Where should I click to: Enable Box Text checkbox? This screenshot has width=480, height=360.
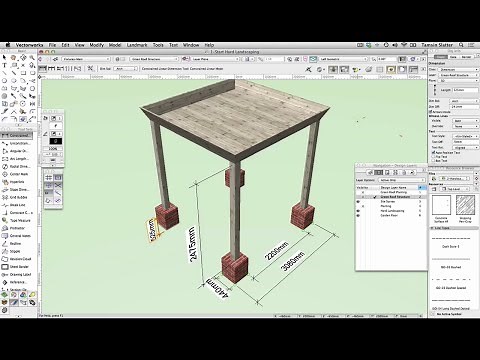pyautogui.click(x=434, y=160)
